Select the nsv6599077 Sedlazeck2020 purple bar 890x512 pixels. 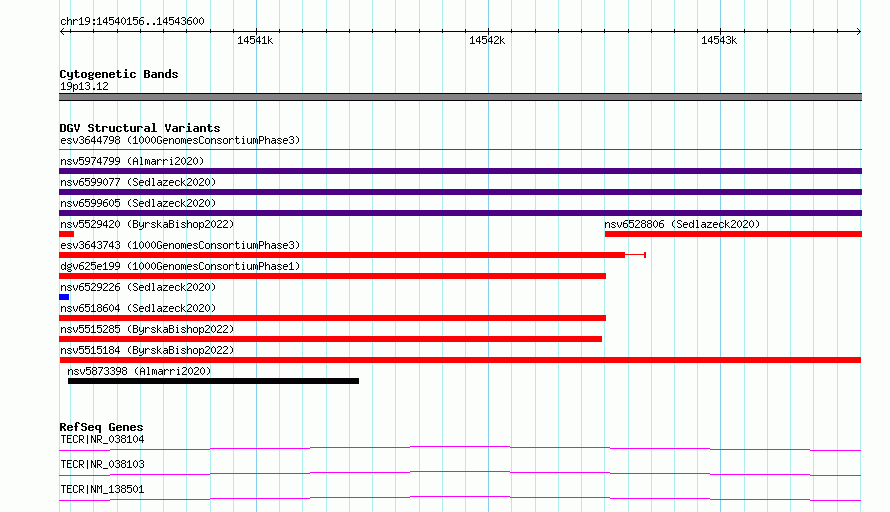460,192
